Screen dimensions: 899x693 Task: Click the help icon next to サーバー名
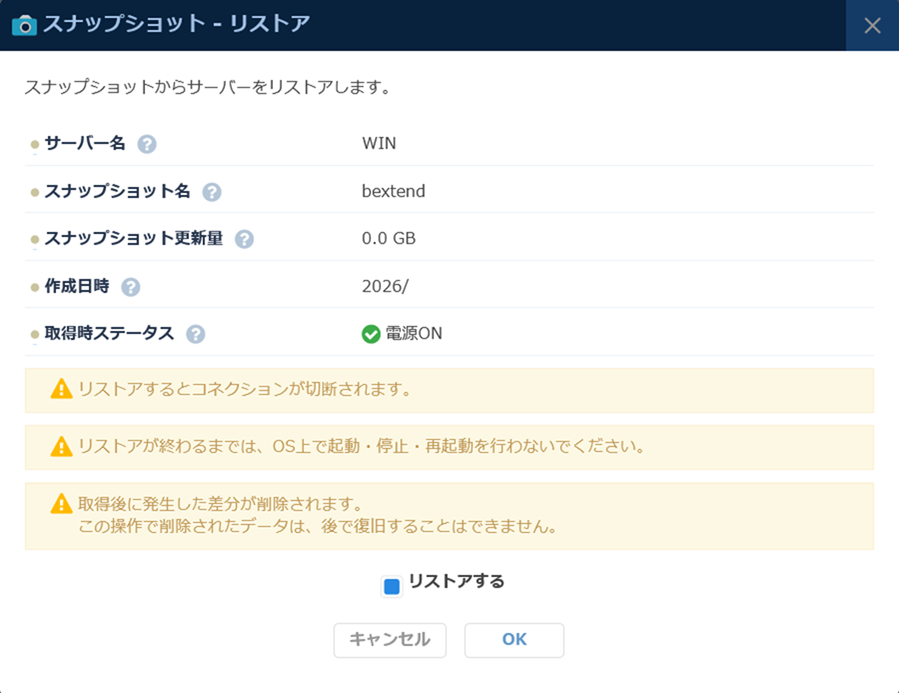click(147, 144)
